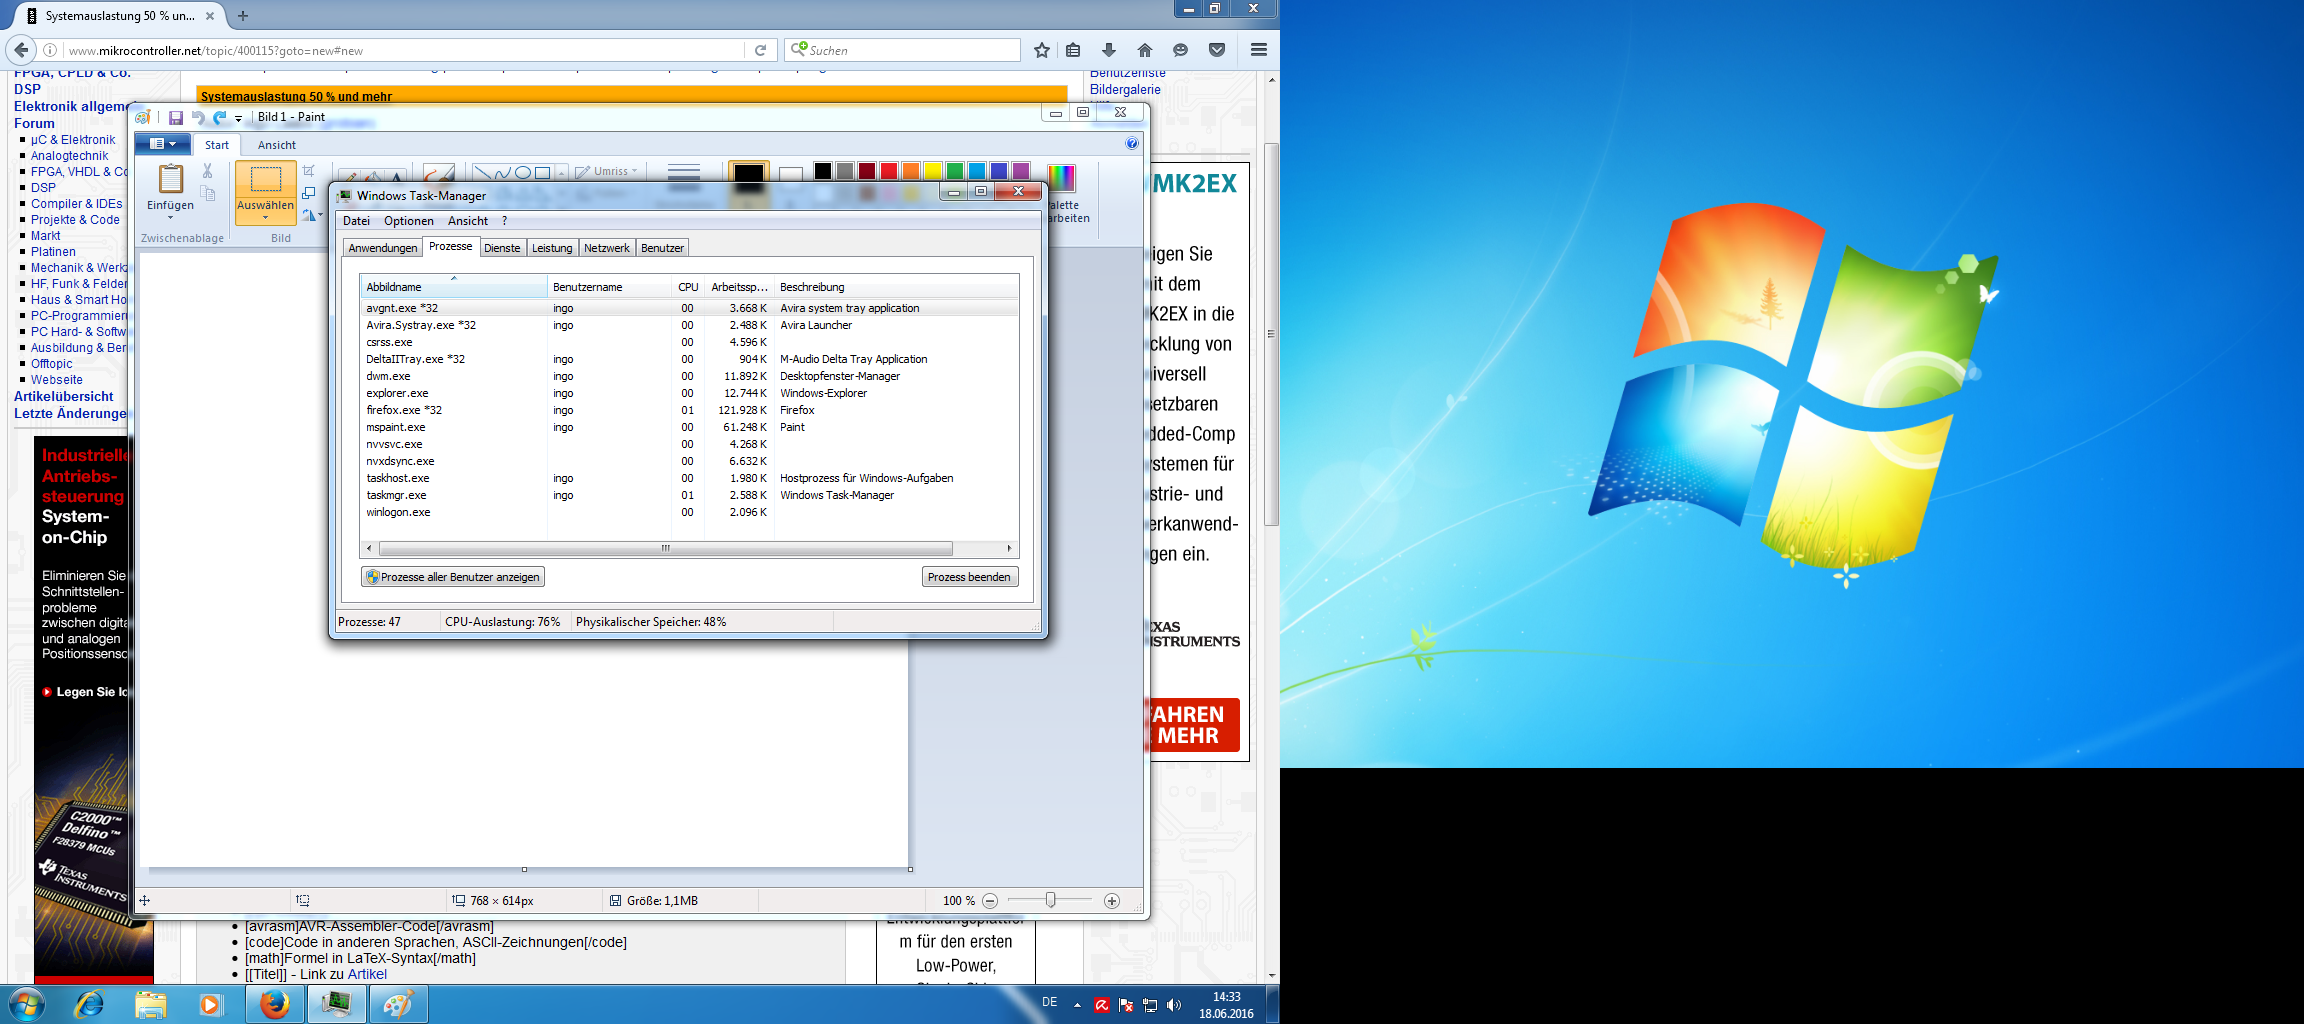The image size is (2304, 1024).
Task: Open the quick access toolbar customize arrow in Paint
Action: tap(238, 118)
